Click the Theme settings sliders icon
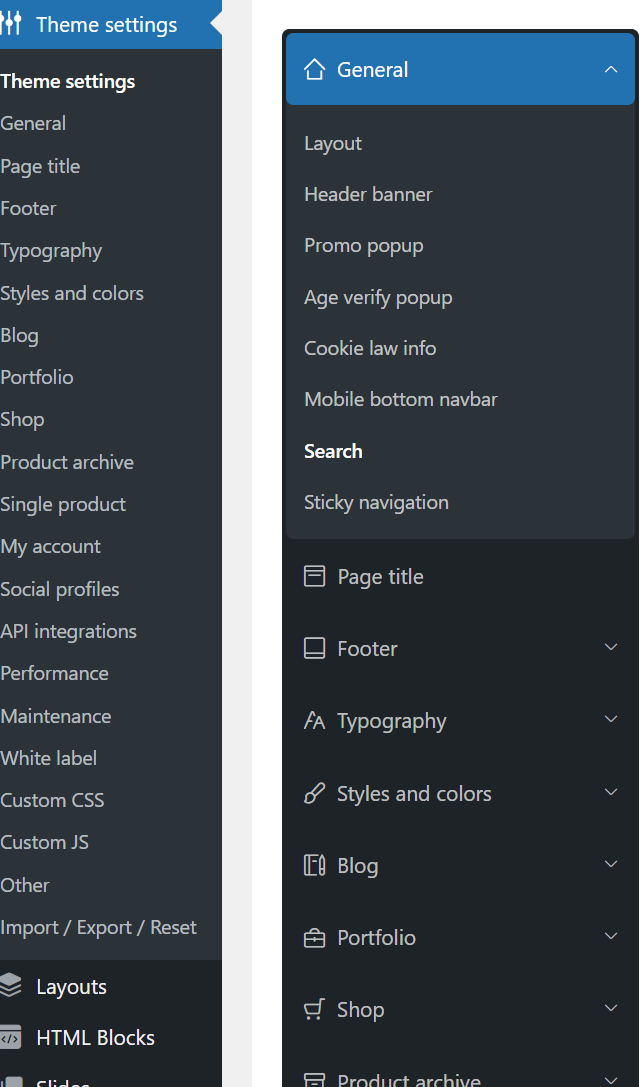 11,25
